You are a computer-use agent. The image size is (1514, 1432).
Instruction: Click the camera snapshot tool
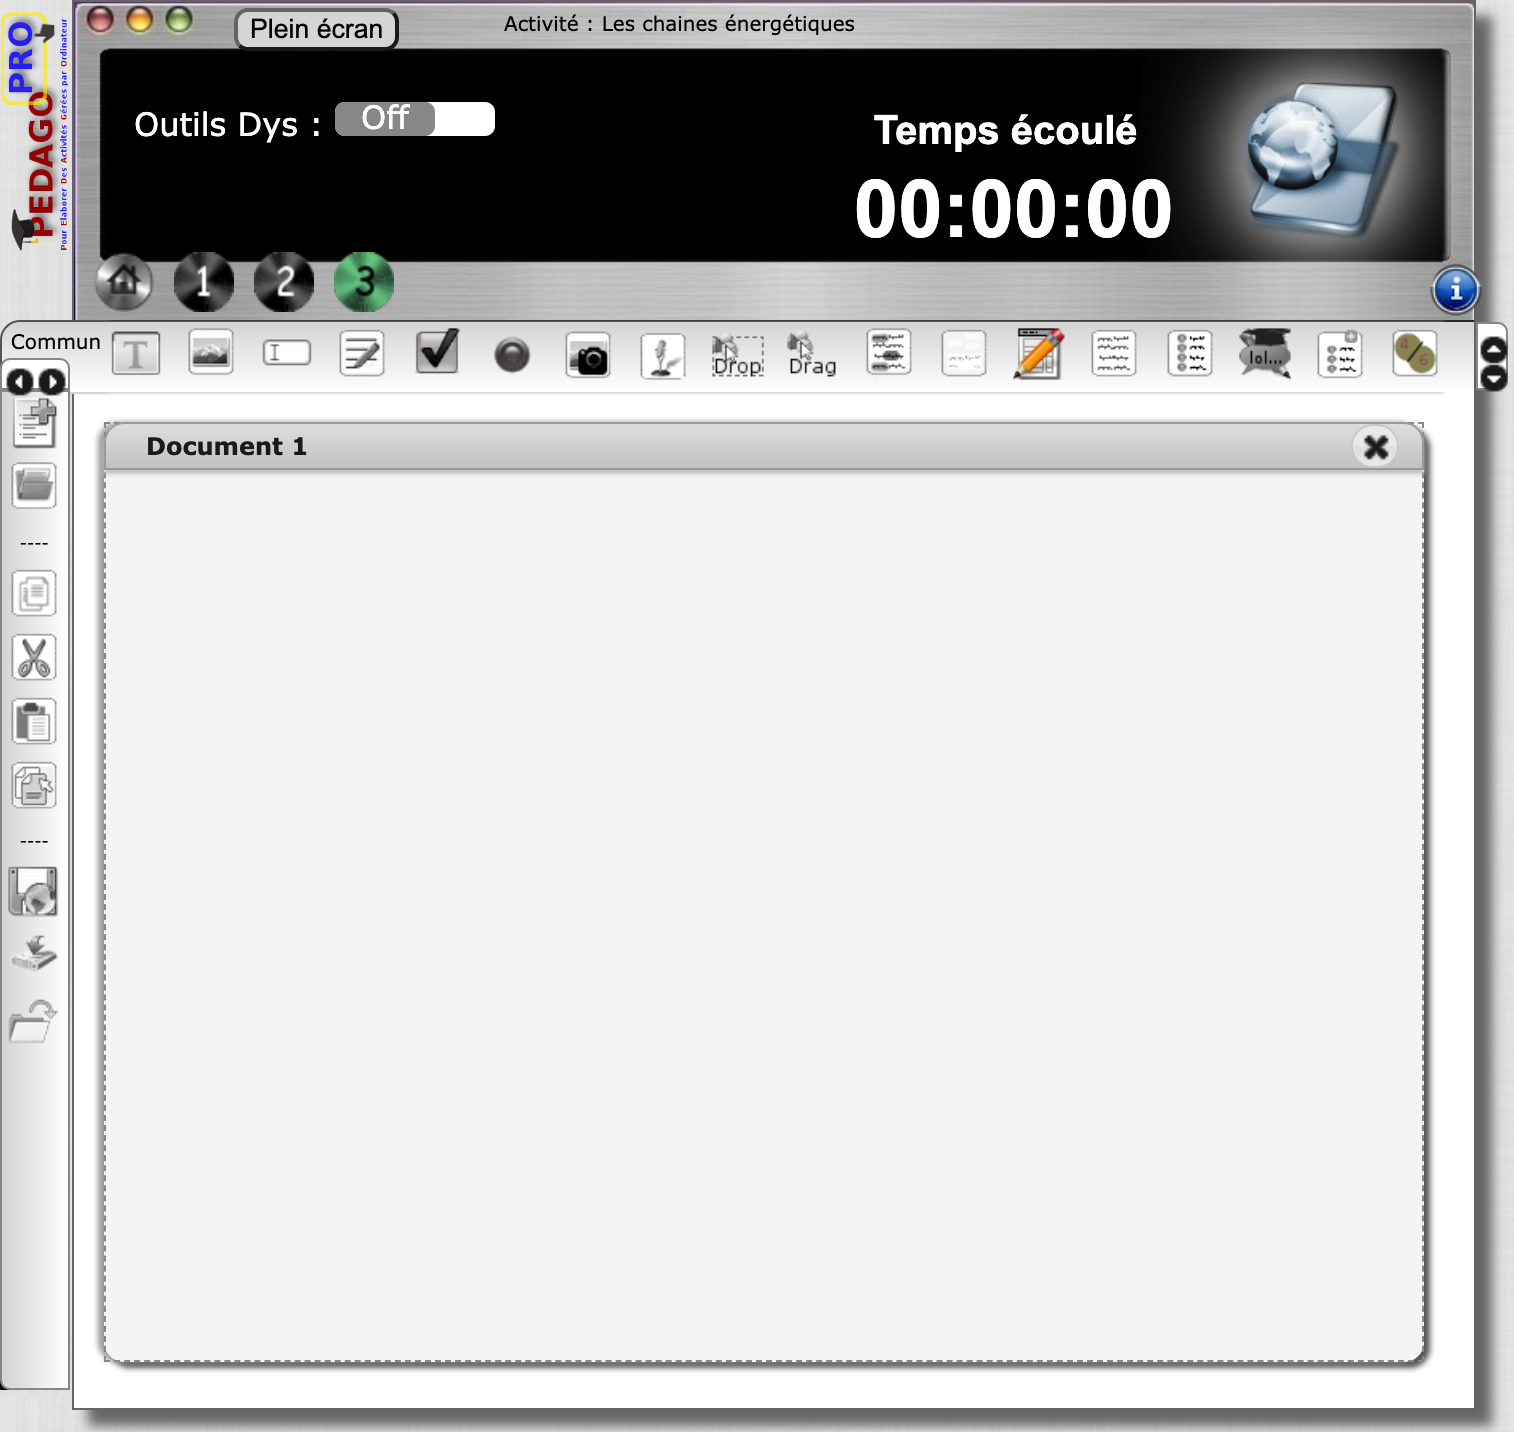[x=588, y=356]
